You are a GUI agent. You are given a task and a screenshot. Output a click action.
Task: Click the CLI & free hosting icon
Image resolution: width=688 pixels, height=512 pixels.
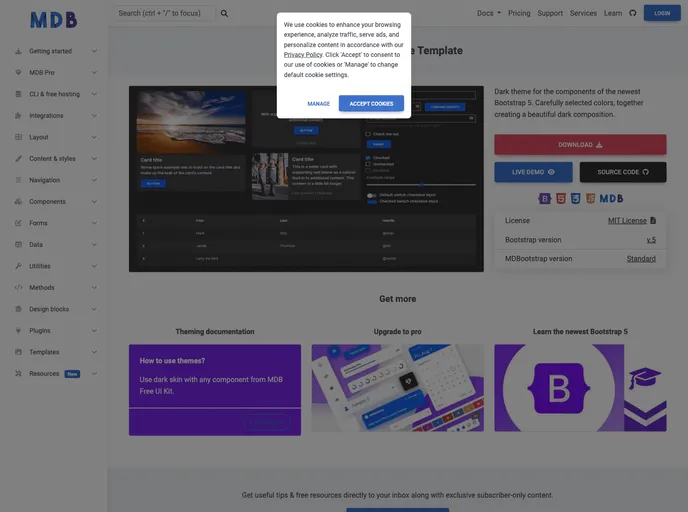(x=18, y=94)
